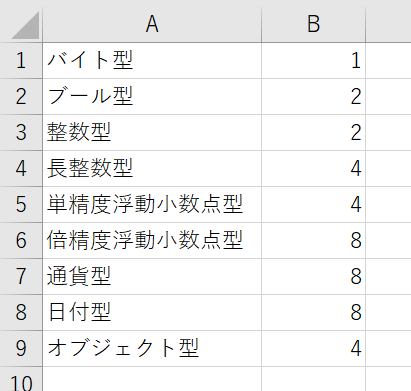Select the value 4 beside オブジェクト型

click(x=313, y=348)
